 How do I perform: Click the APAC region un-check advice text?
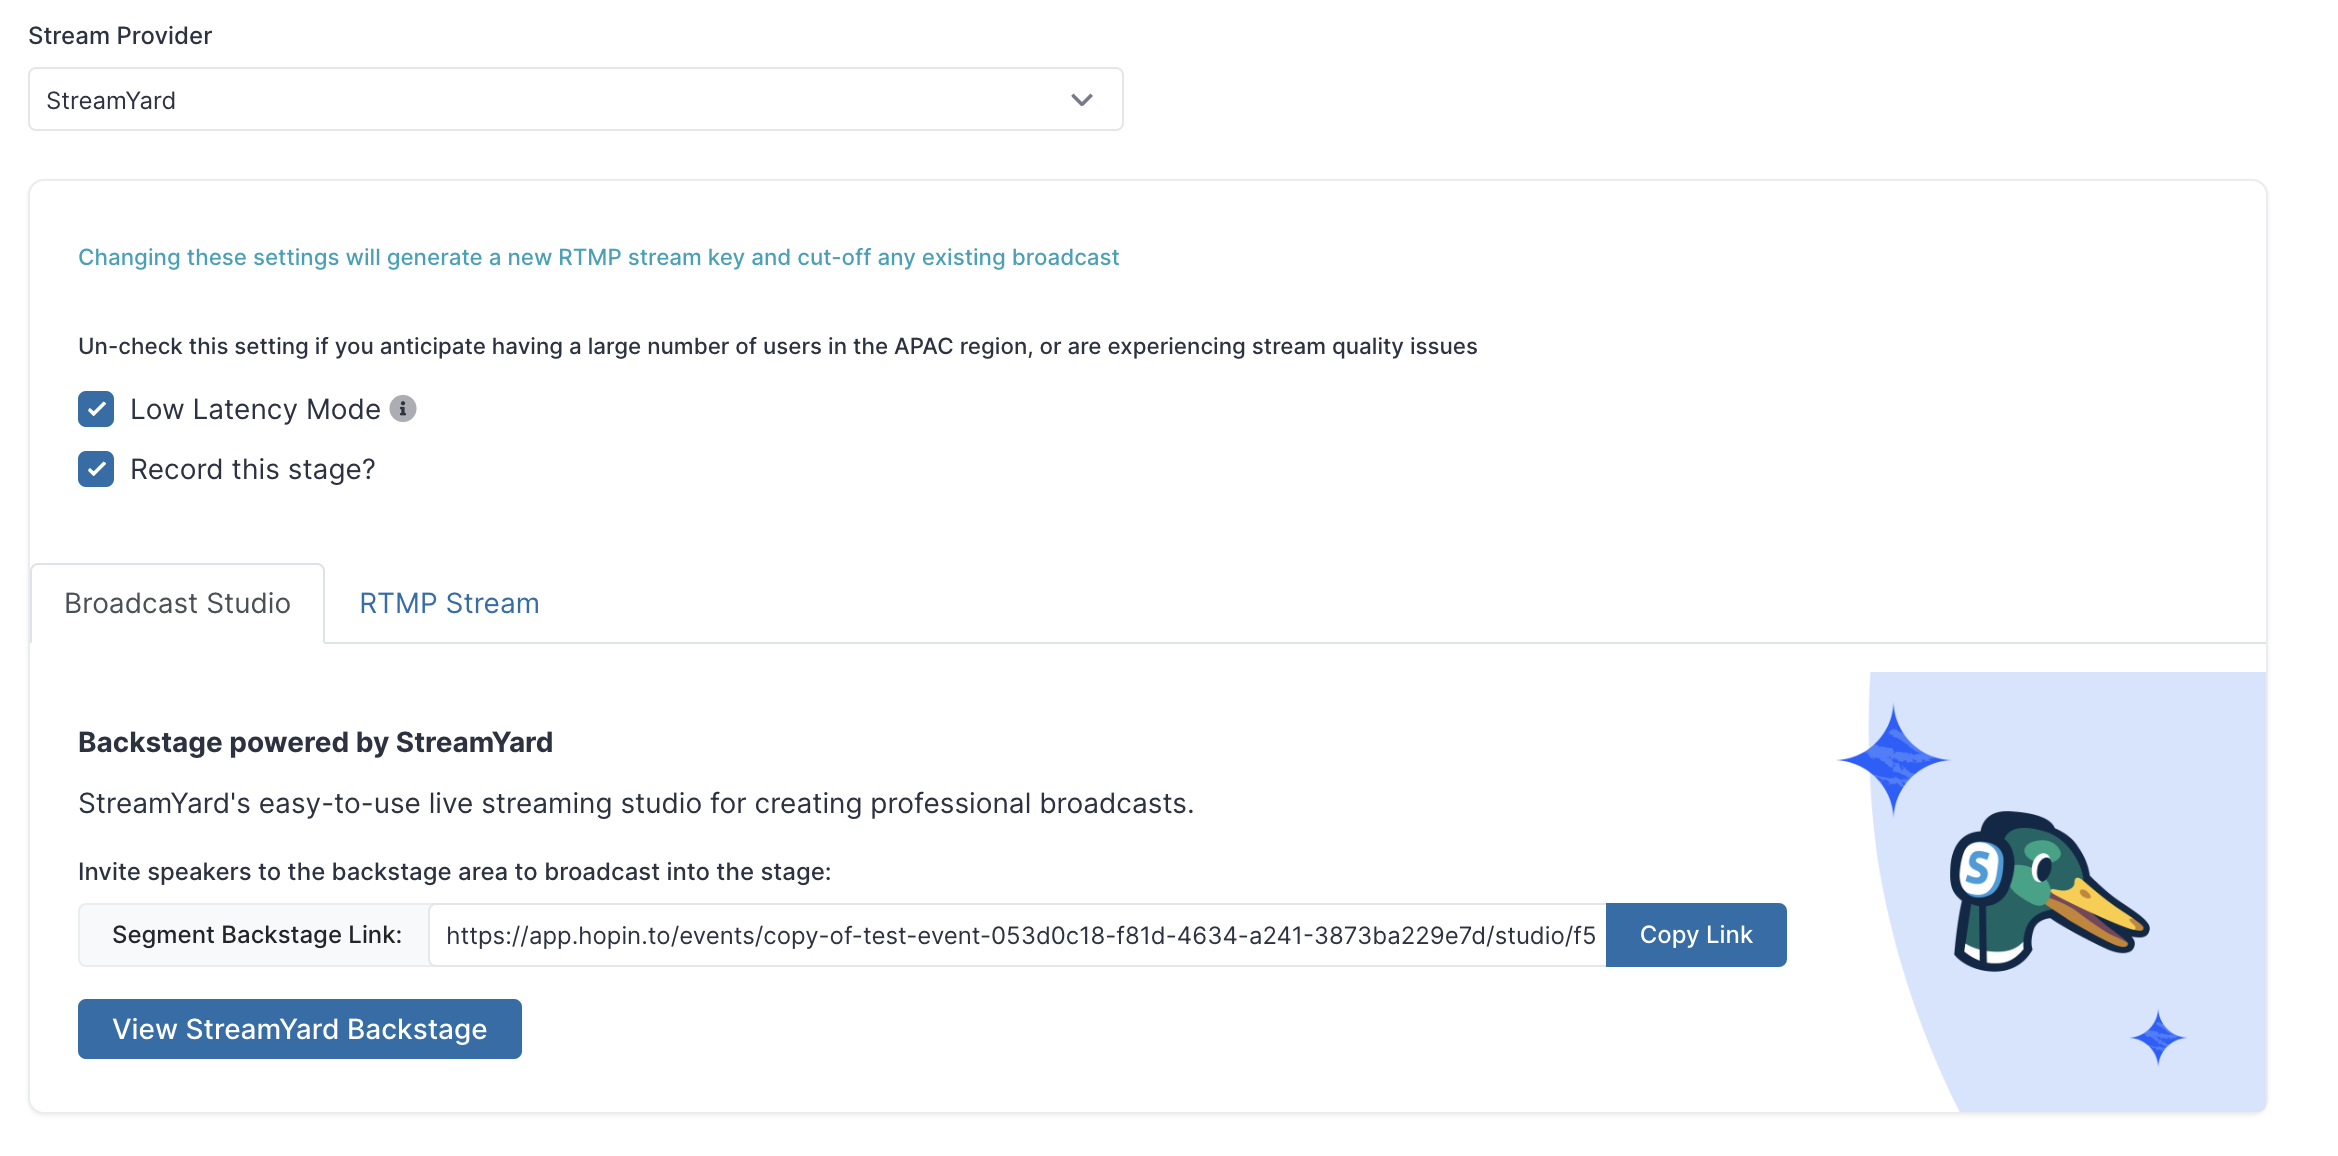[x=777, y=346]
